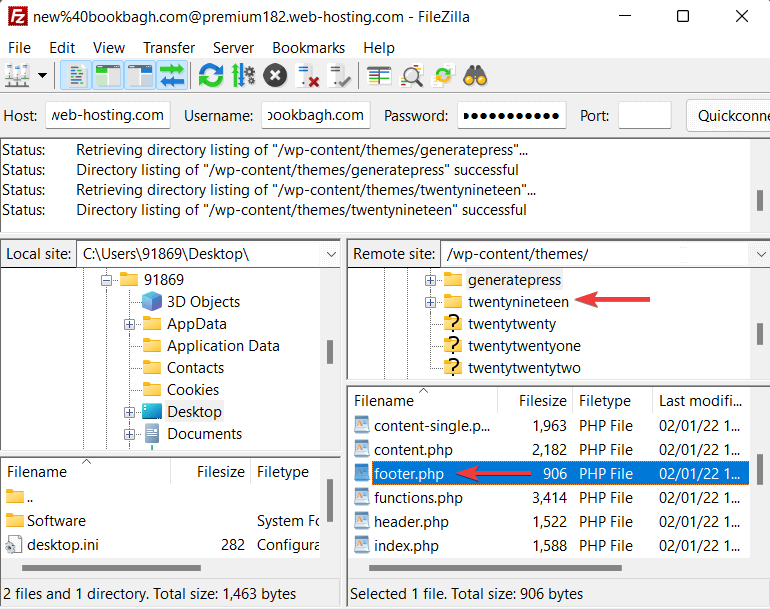Click the local file list horizontal scrollbar
Viewport: 770px width, 609px height.
tap(111, 568)
